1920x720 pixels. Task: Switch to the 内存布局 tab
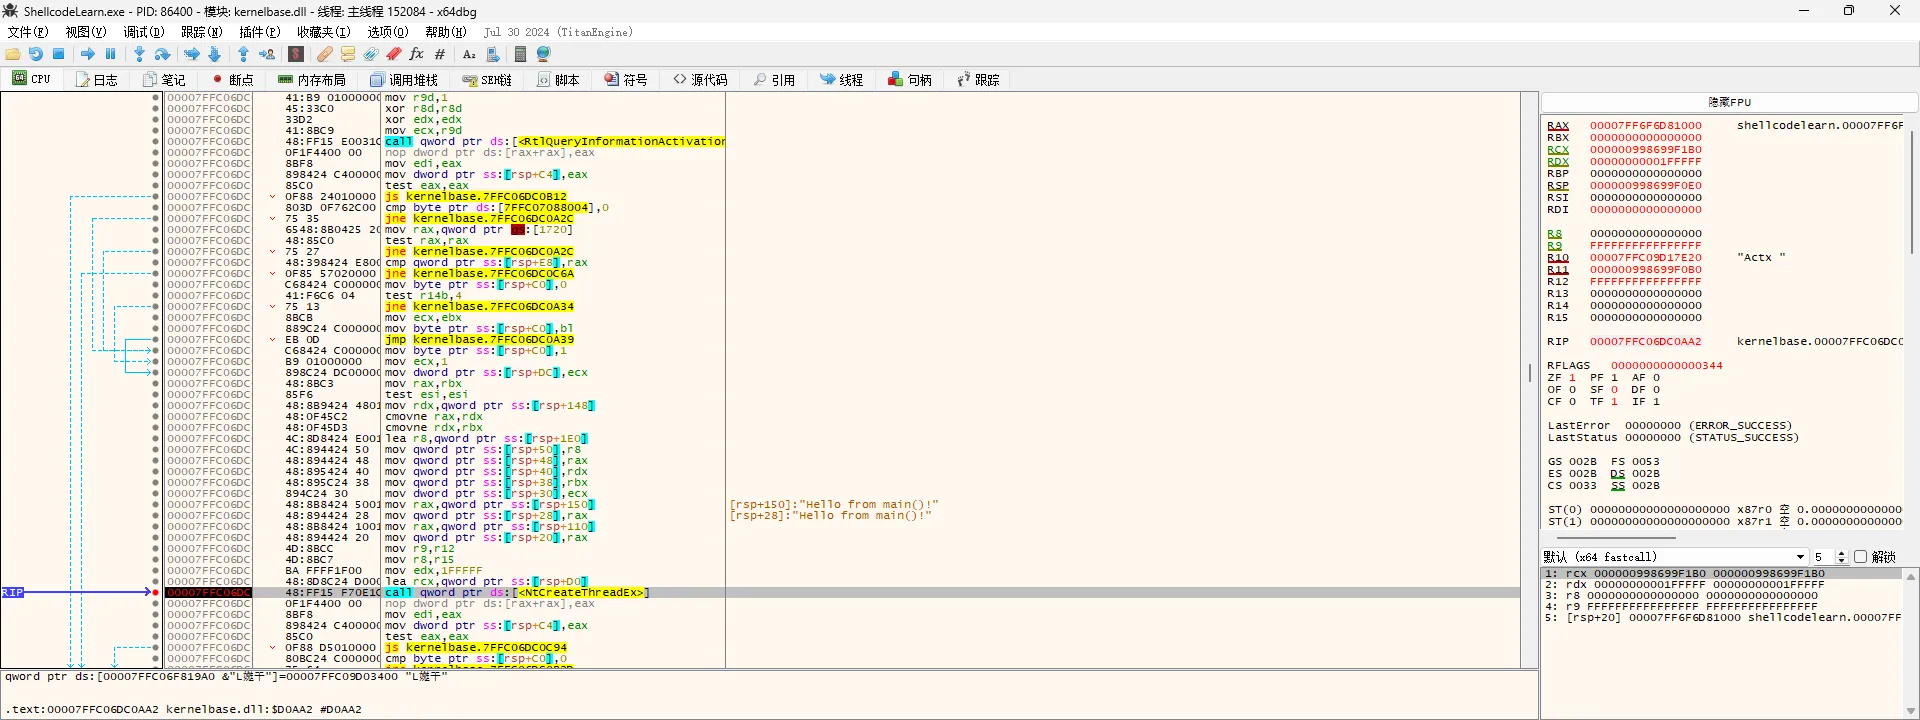click(312, 80)
